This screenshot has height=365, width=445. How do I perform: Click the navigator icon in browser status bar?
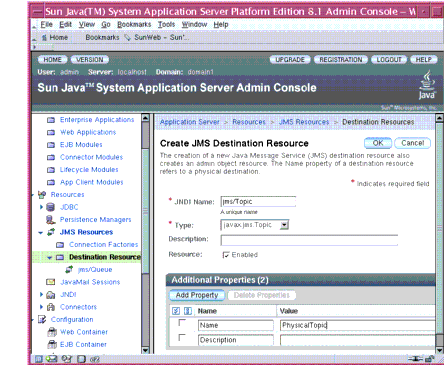[39, 359]
